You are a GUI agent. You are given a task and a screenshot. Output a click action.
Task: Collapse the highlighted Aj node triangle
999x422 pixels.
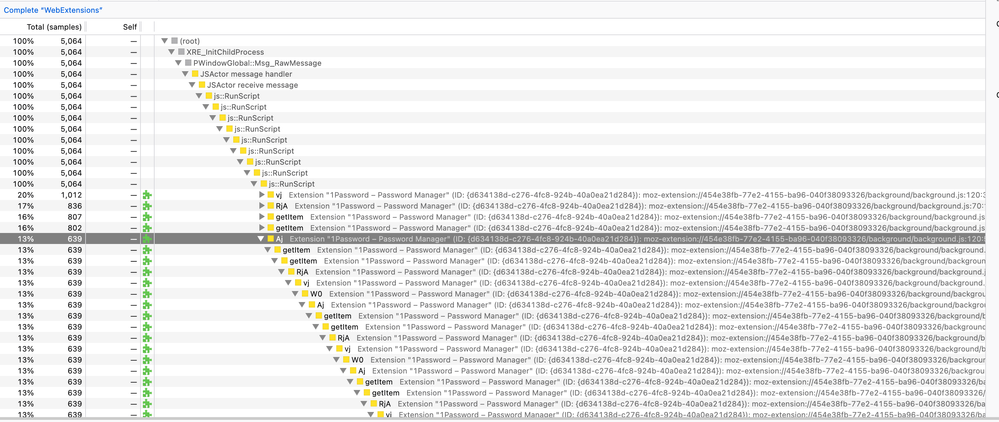point(262,239)
